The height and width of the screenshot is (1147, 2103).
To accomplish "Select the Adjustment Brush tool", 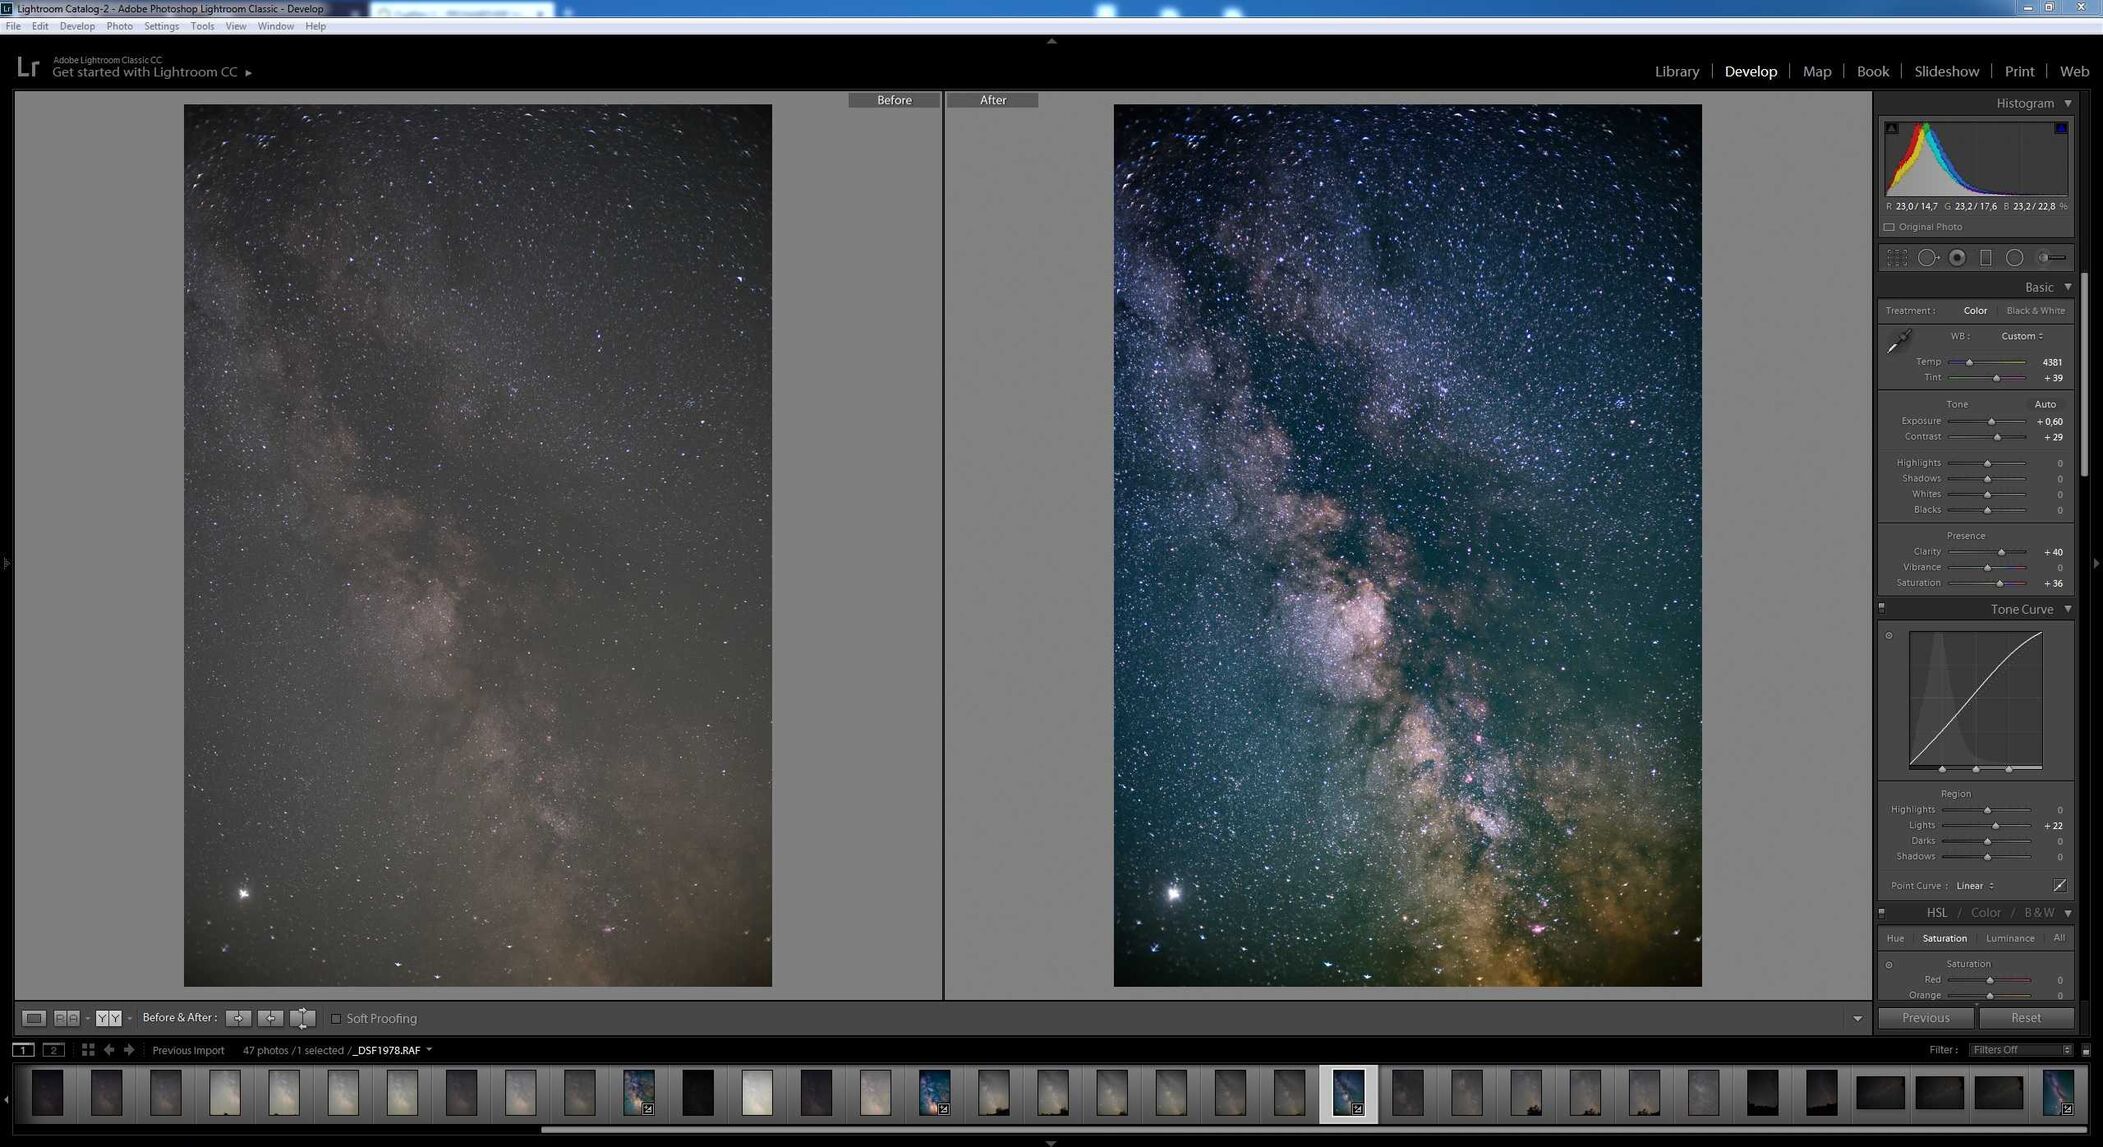I will tap(2052, 258).
